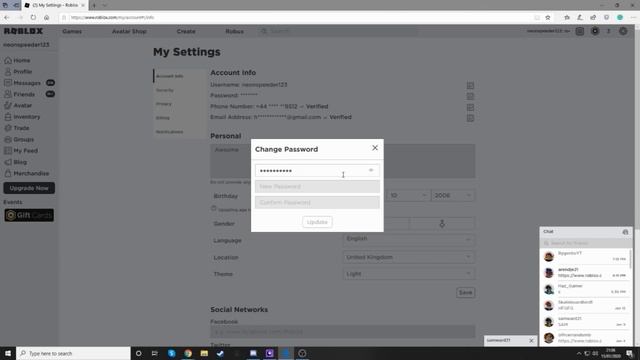Click browser refresh button
The image size is (640, 360).
(33, 18)
